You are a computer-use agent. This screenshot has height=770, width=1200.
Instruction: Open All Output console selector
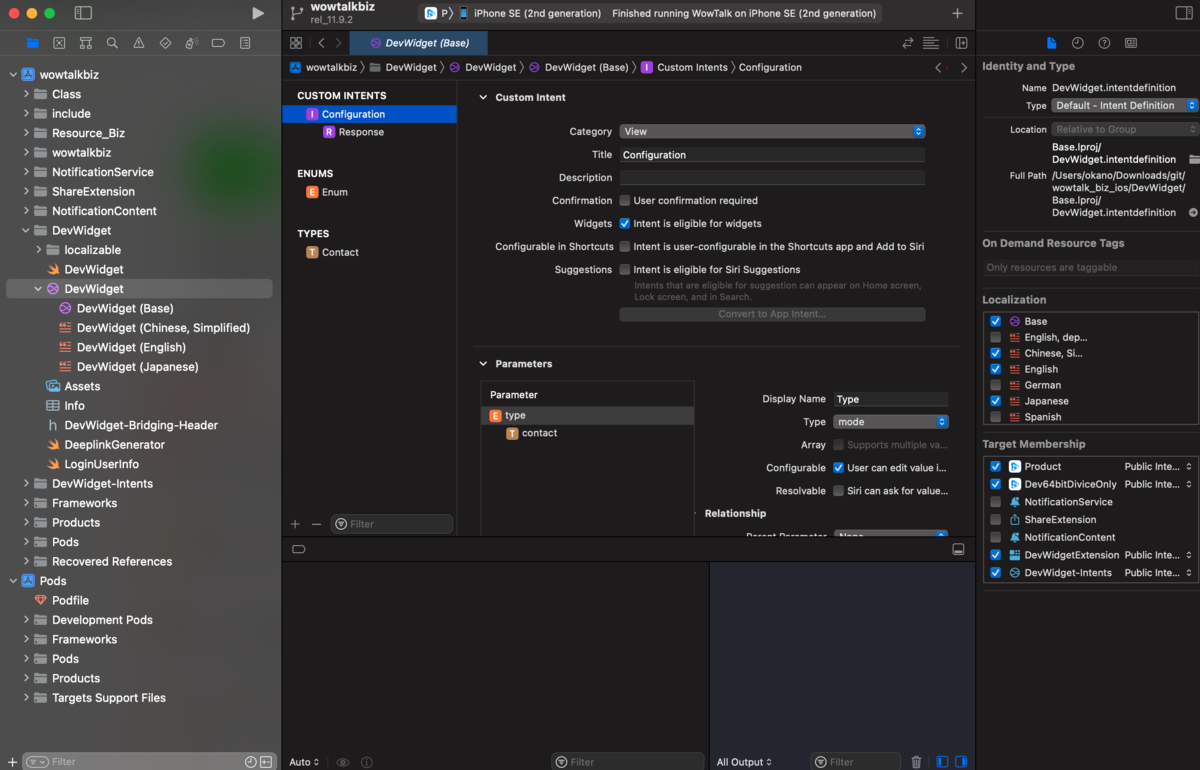[746, 762]
